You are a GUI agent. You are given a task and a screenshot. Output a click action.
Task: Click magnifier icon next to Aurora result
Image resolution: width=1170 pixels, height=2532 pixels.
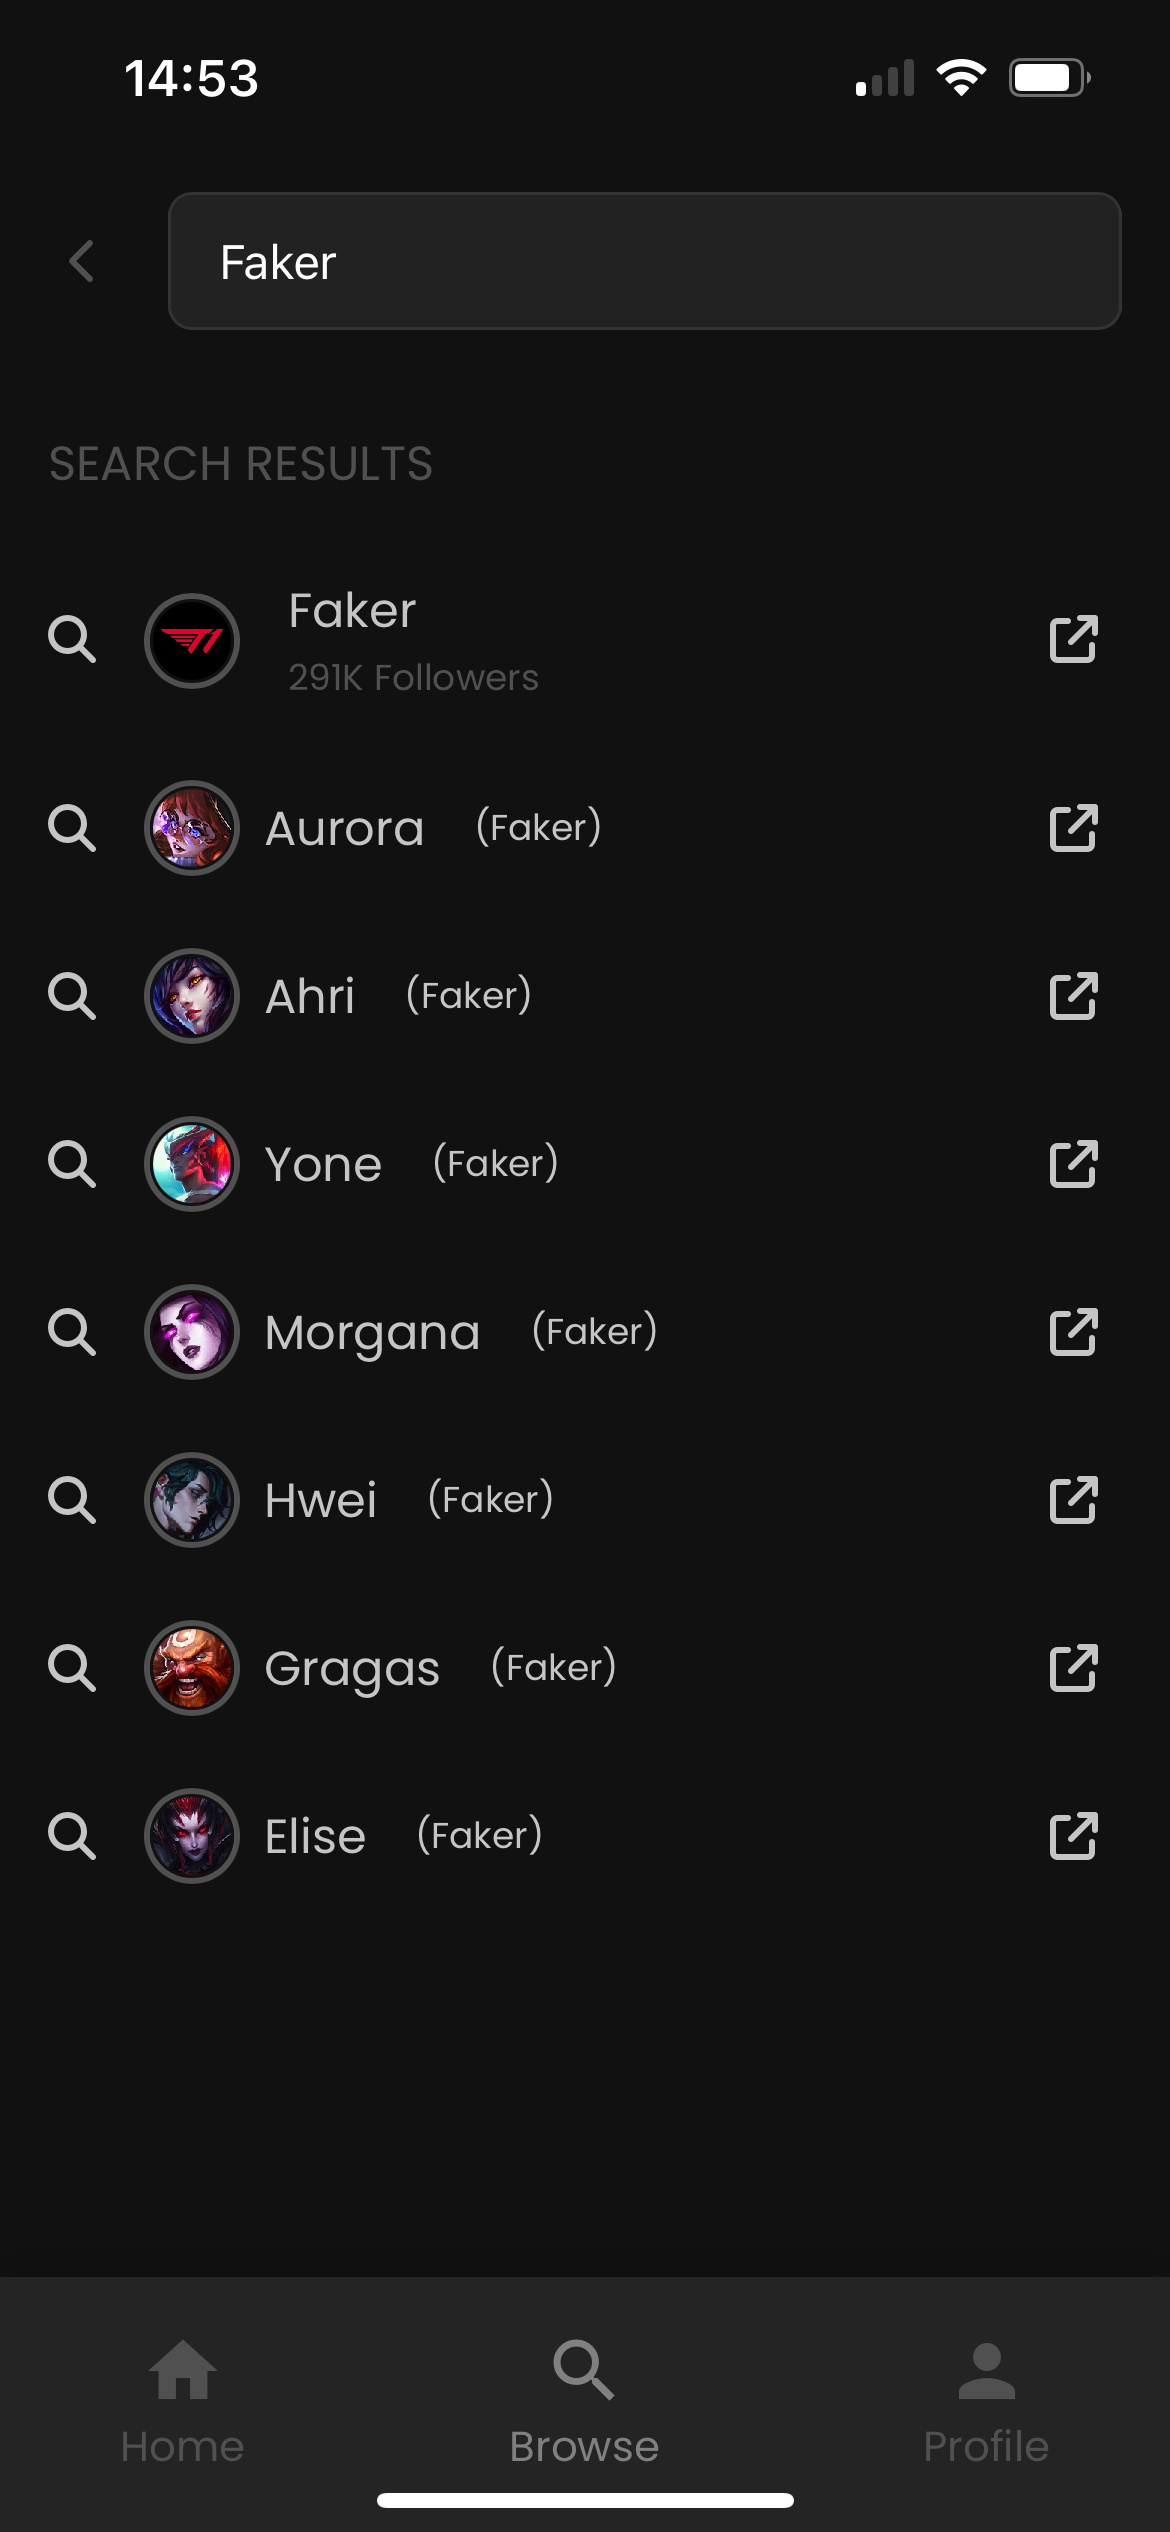(72, 829)
